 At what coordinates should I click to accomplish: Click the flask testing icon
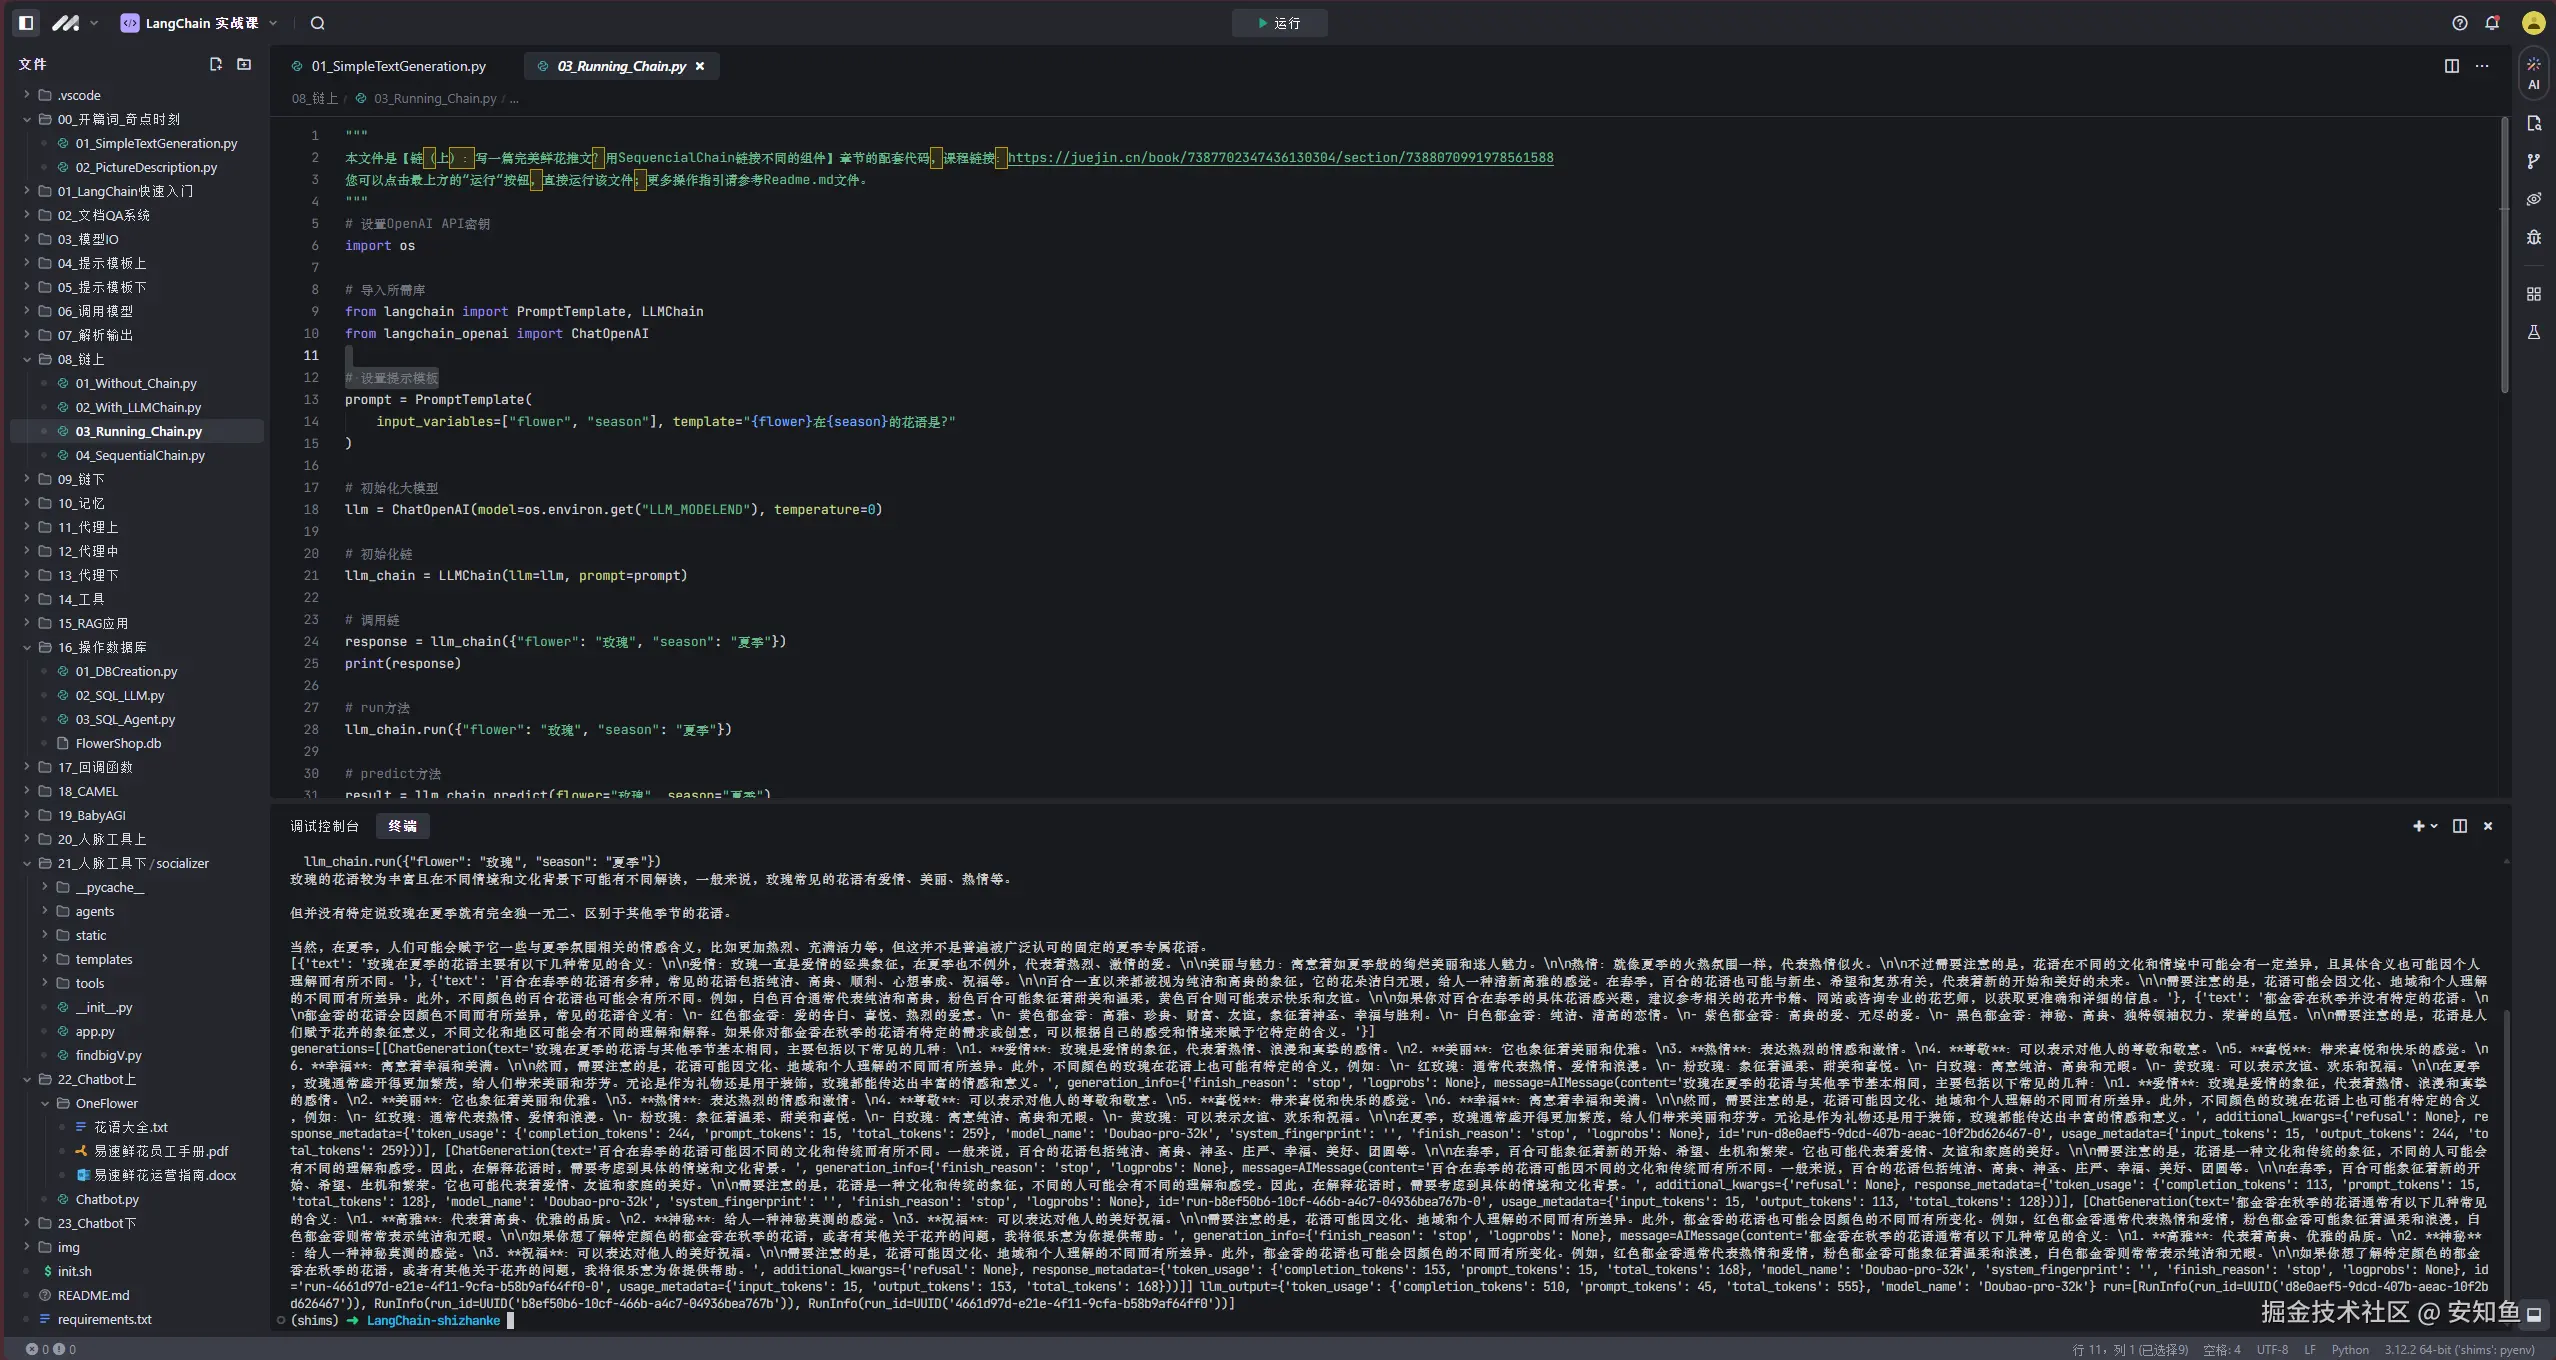click(x=2533, y=332)
